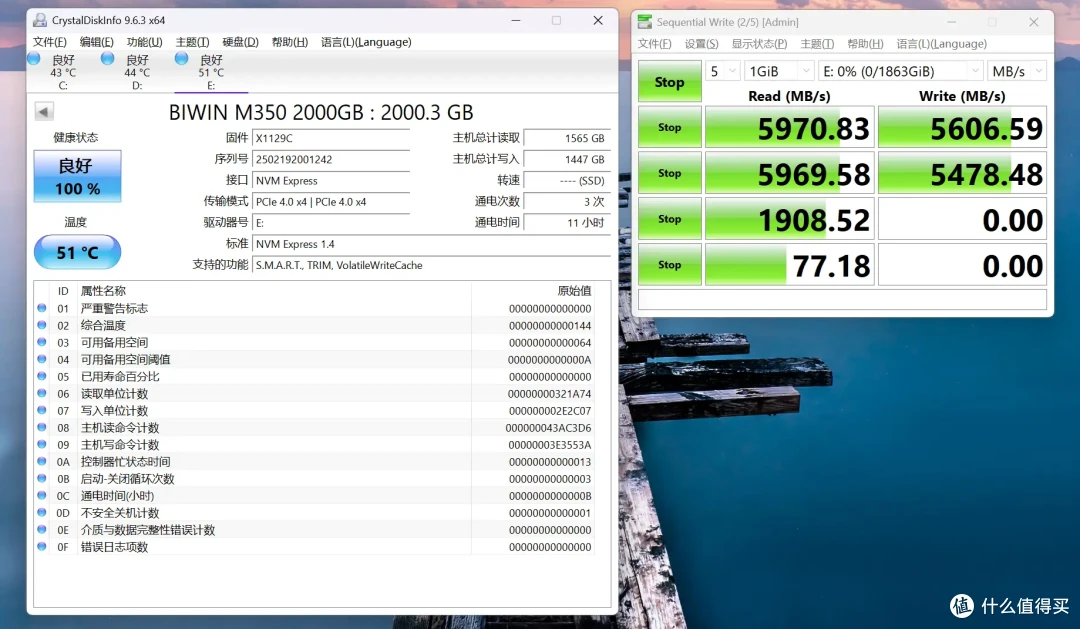The height and width of the screenshot is (629, 1080).
Task: Click Stop button beside 77.18 read result
Action: [x=669, y=265]
